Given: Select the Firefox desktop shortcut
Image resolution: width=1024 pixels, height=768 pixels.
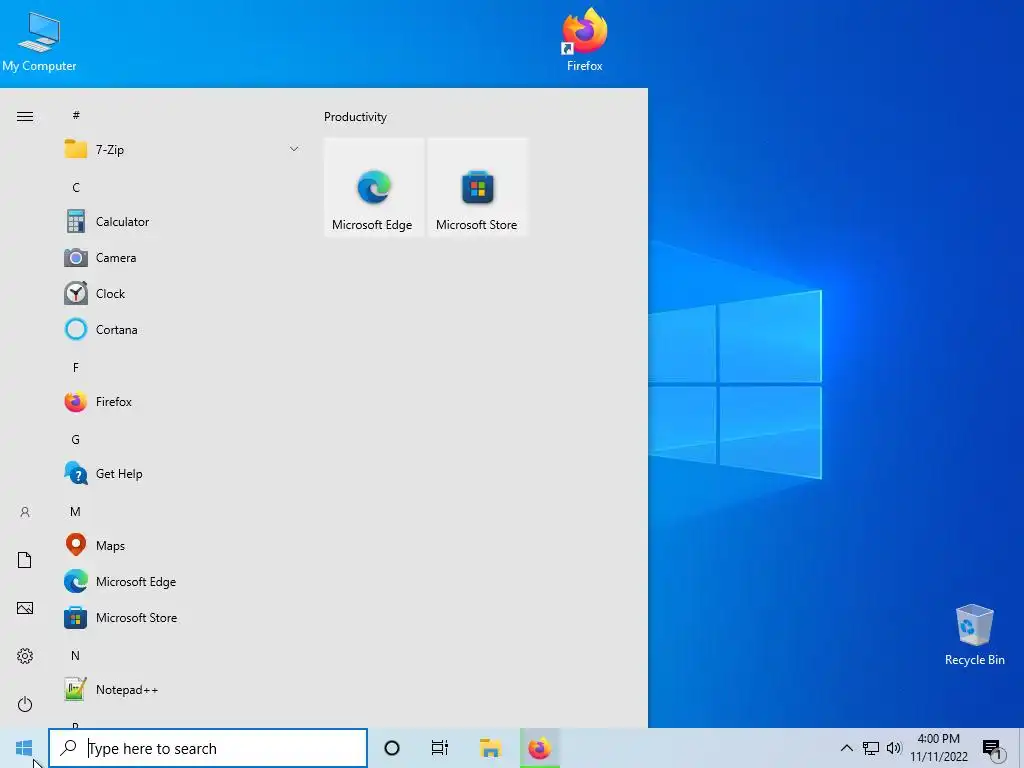Looking at the screenshot, I should 584,40.
